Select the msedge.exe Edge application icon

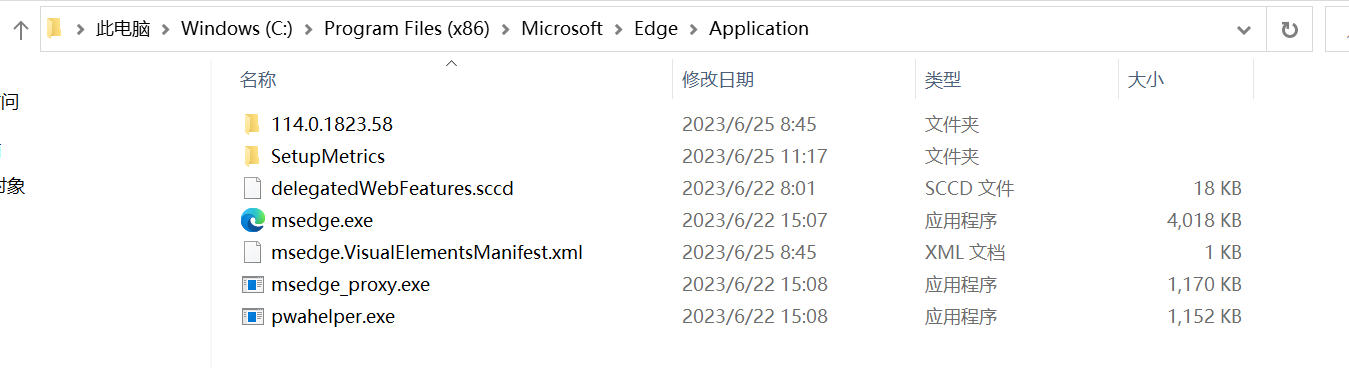(253, 220)
